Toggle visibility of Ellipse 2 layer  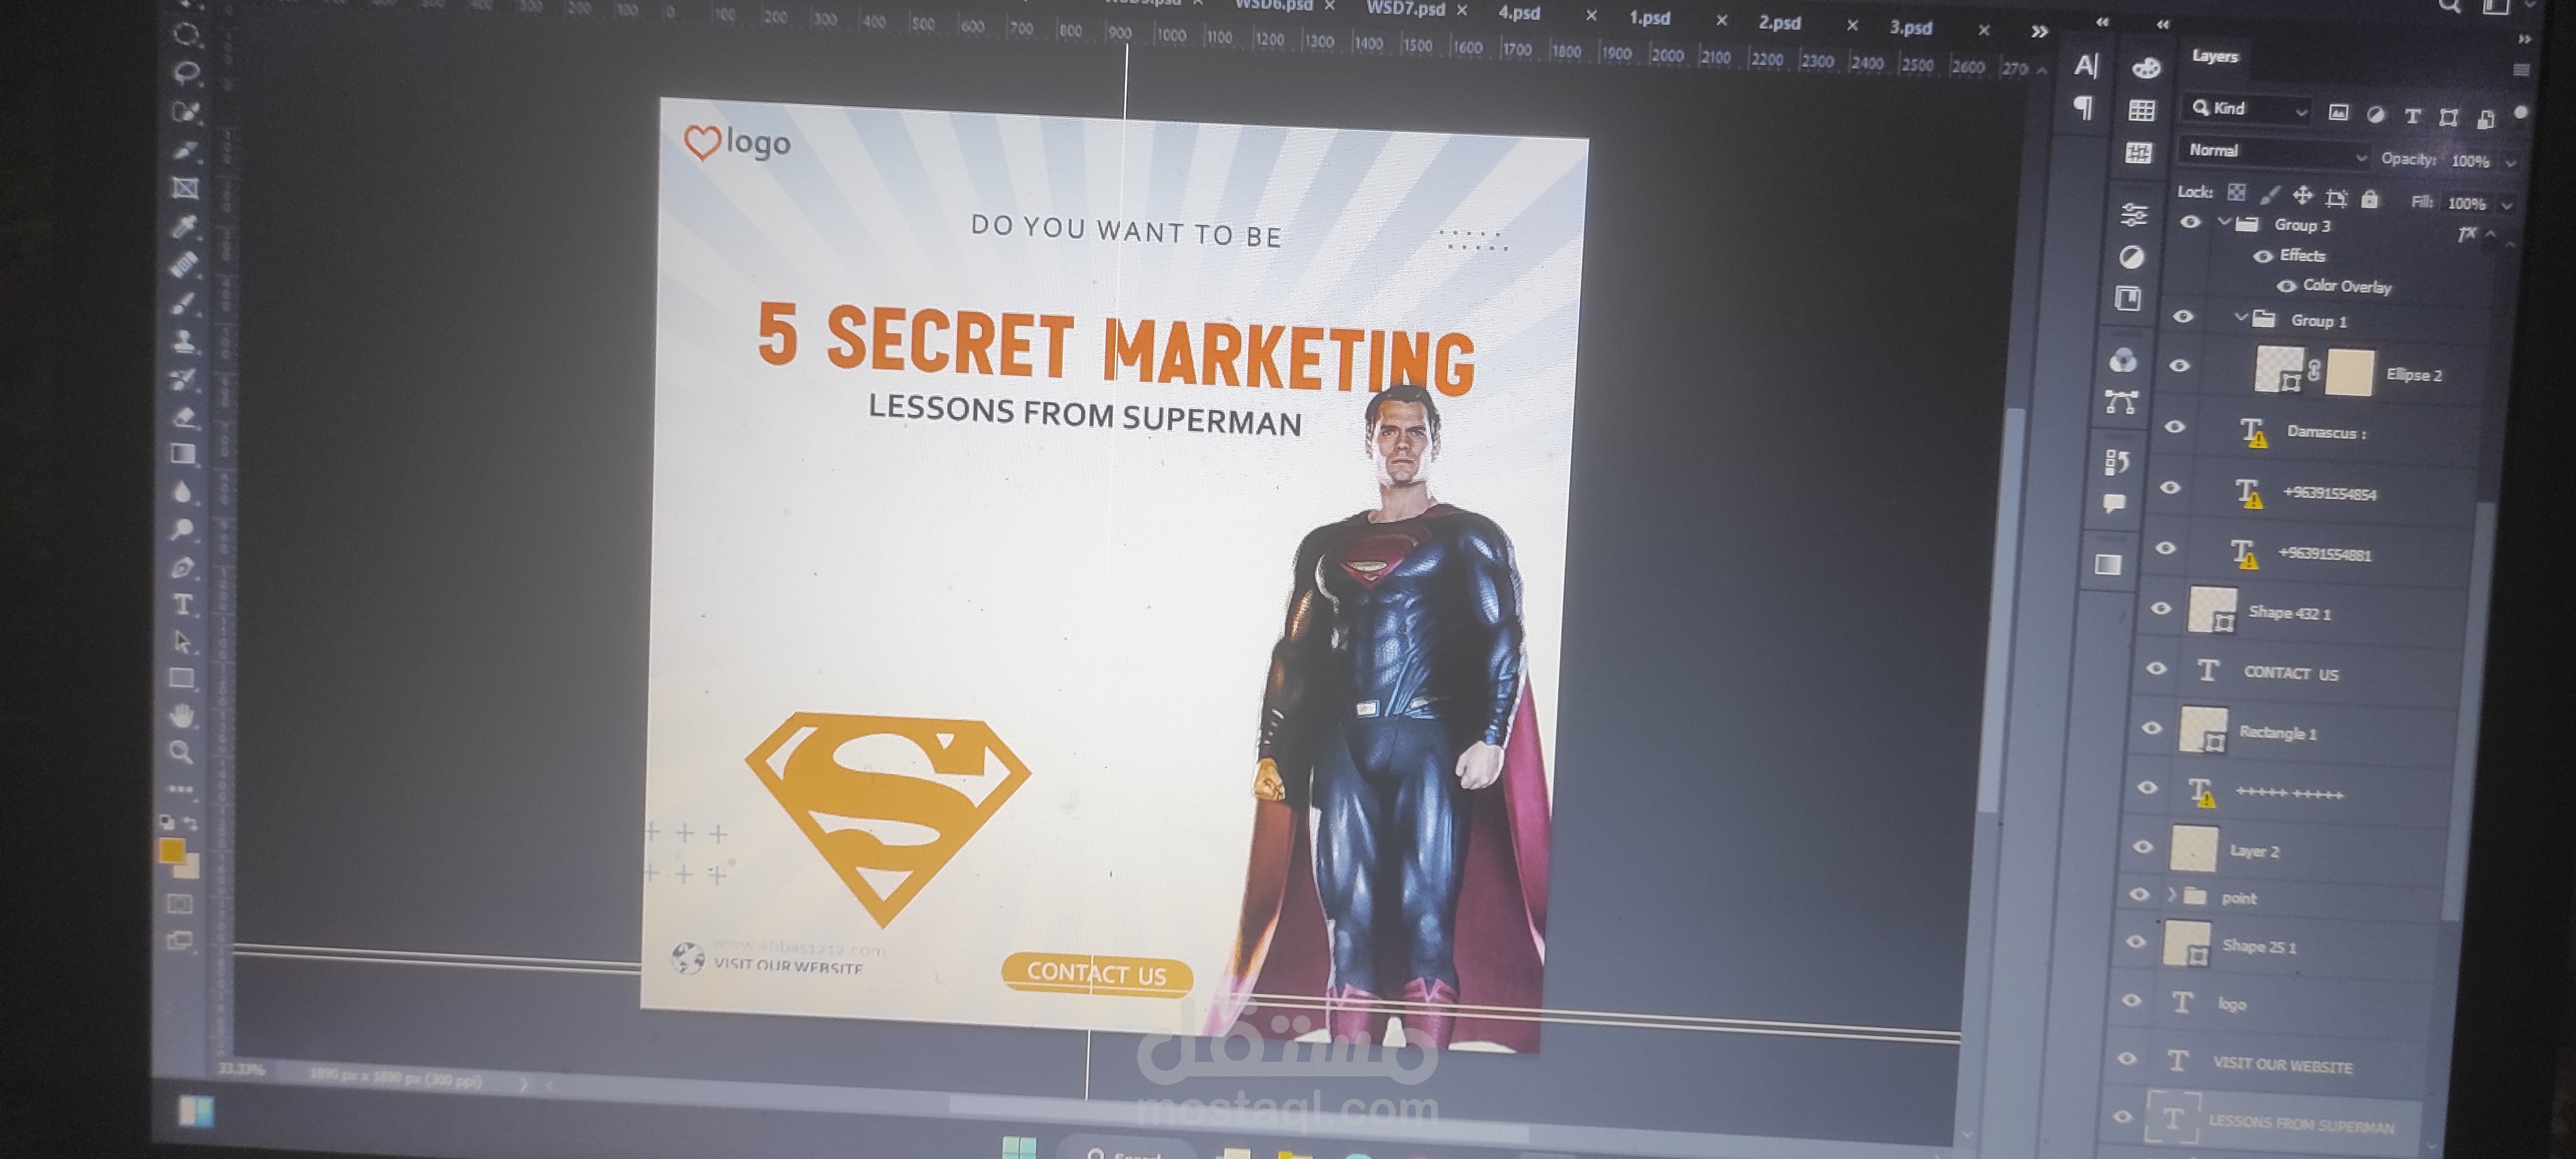point(2180,366)
